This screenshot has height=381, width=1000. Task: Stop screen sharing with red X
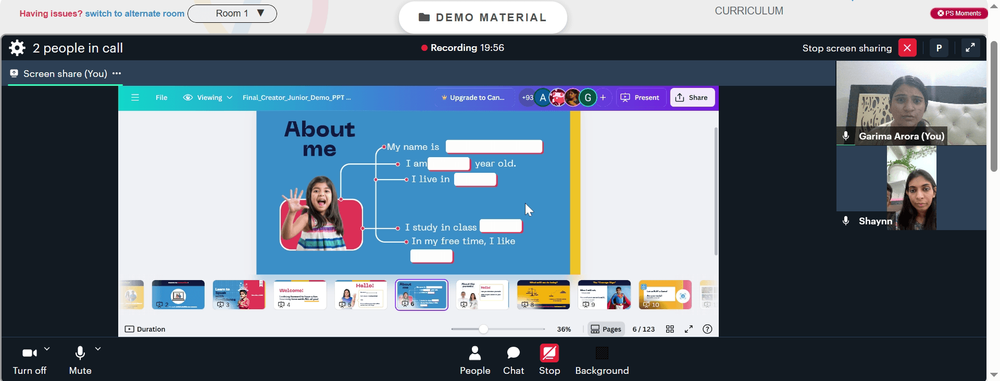coord(907,49)
